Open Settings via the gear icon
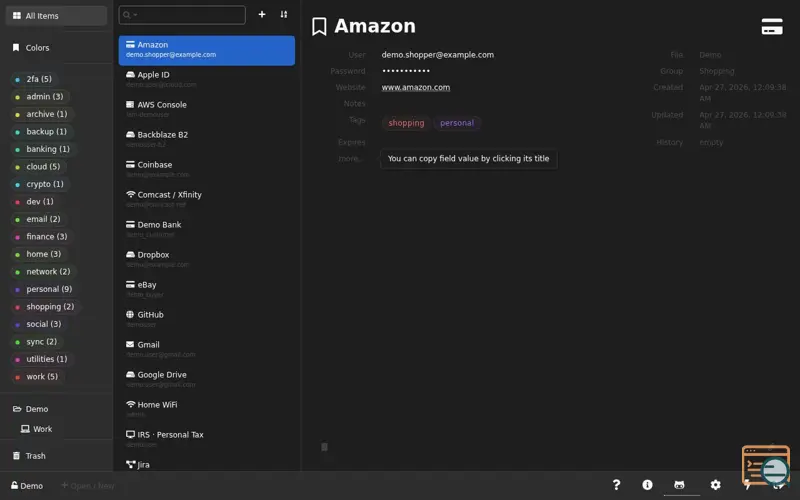 716,485
